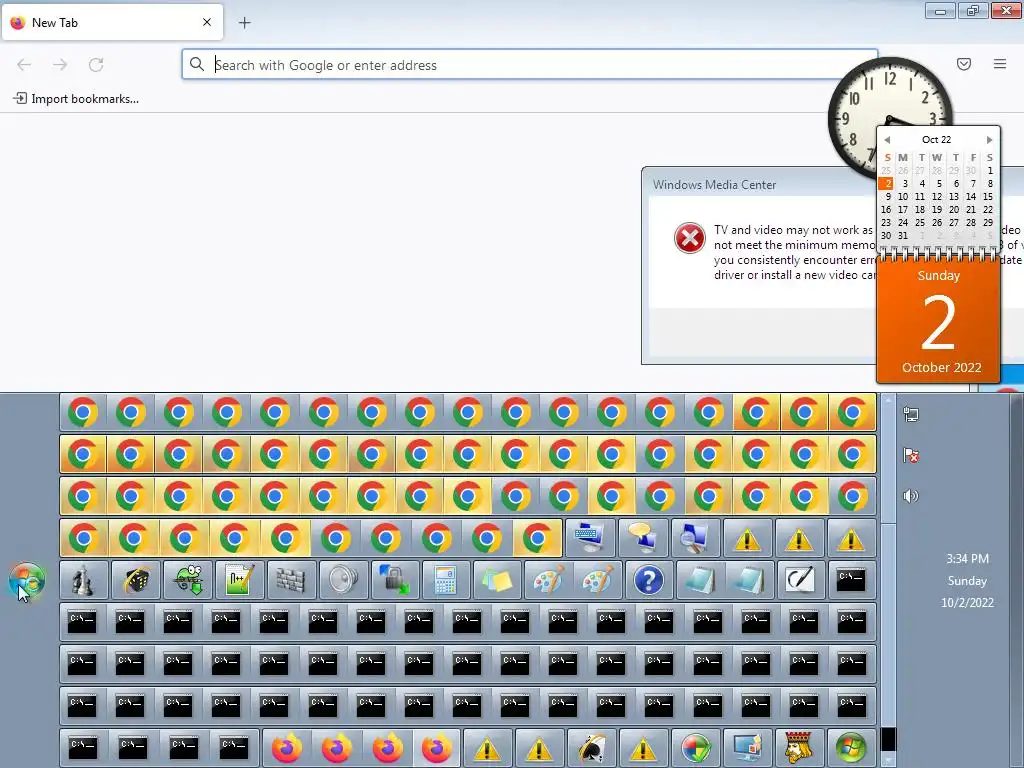Viewport: 1024px width, 768px height.
Task: Open the speech-bubble computer assistance icon
Action: click(x=643, y=538)
